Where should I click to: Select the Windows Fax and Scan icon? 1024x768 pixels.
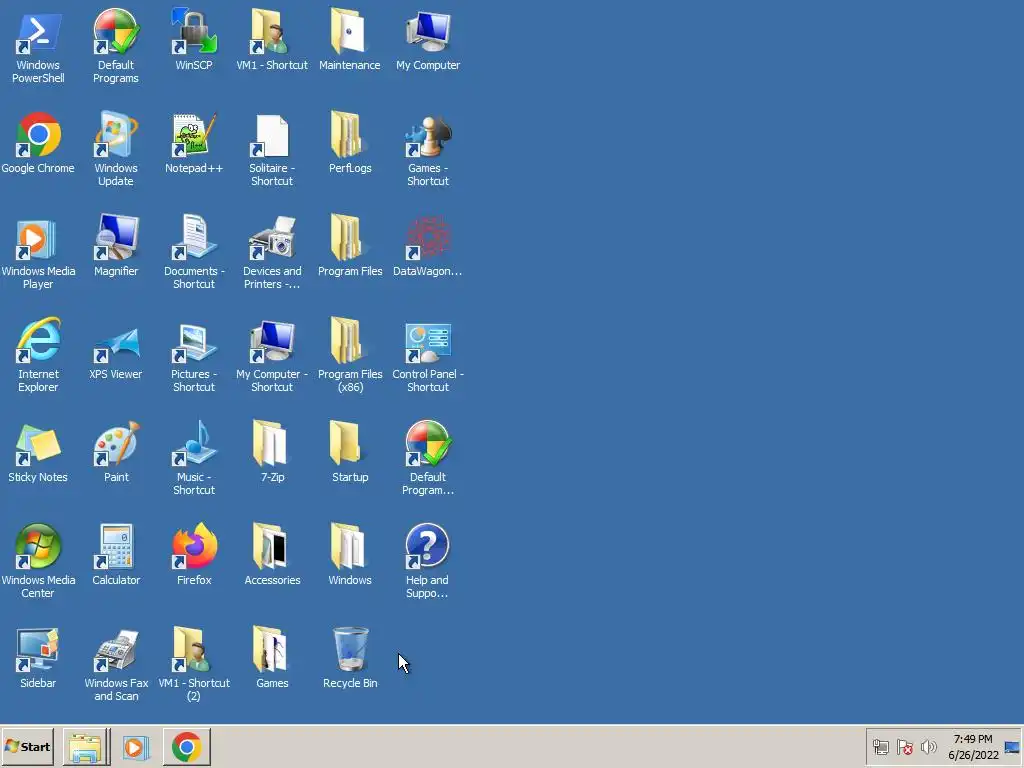[x=116, y=651]
